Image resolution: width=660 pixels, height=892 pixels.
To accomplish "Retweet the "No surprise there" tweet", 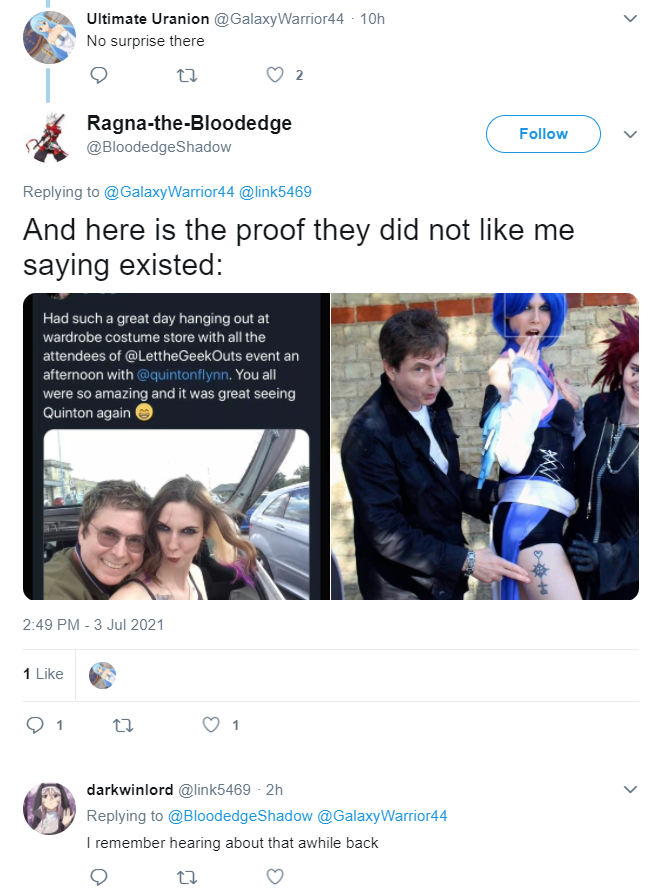I will pyautogui.click(x=187, y=75).
